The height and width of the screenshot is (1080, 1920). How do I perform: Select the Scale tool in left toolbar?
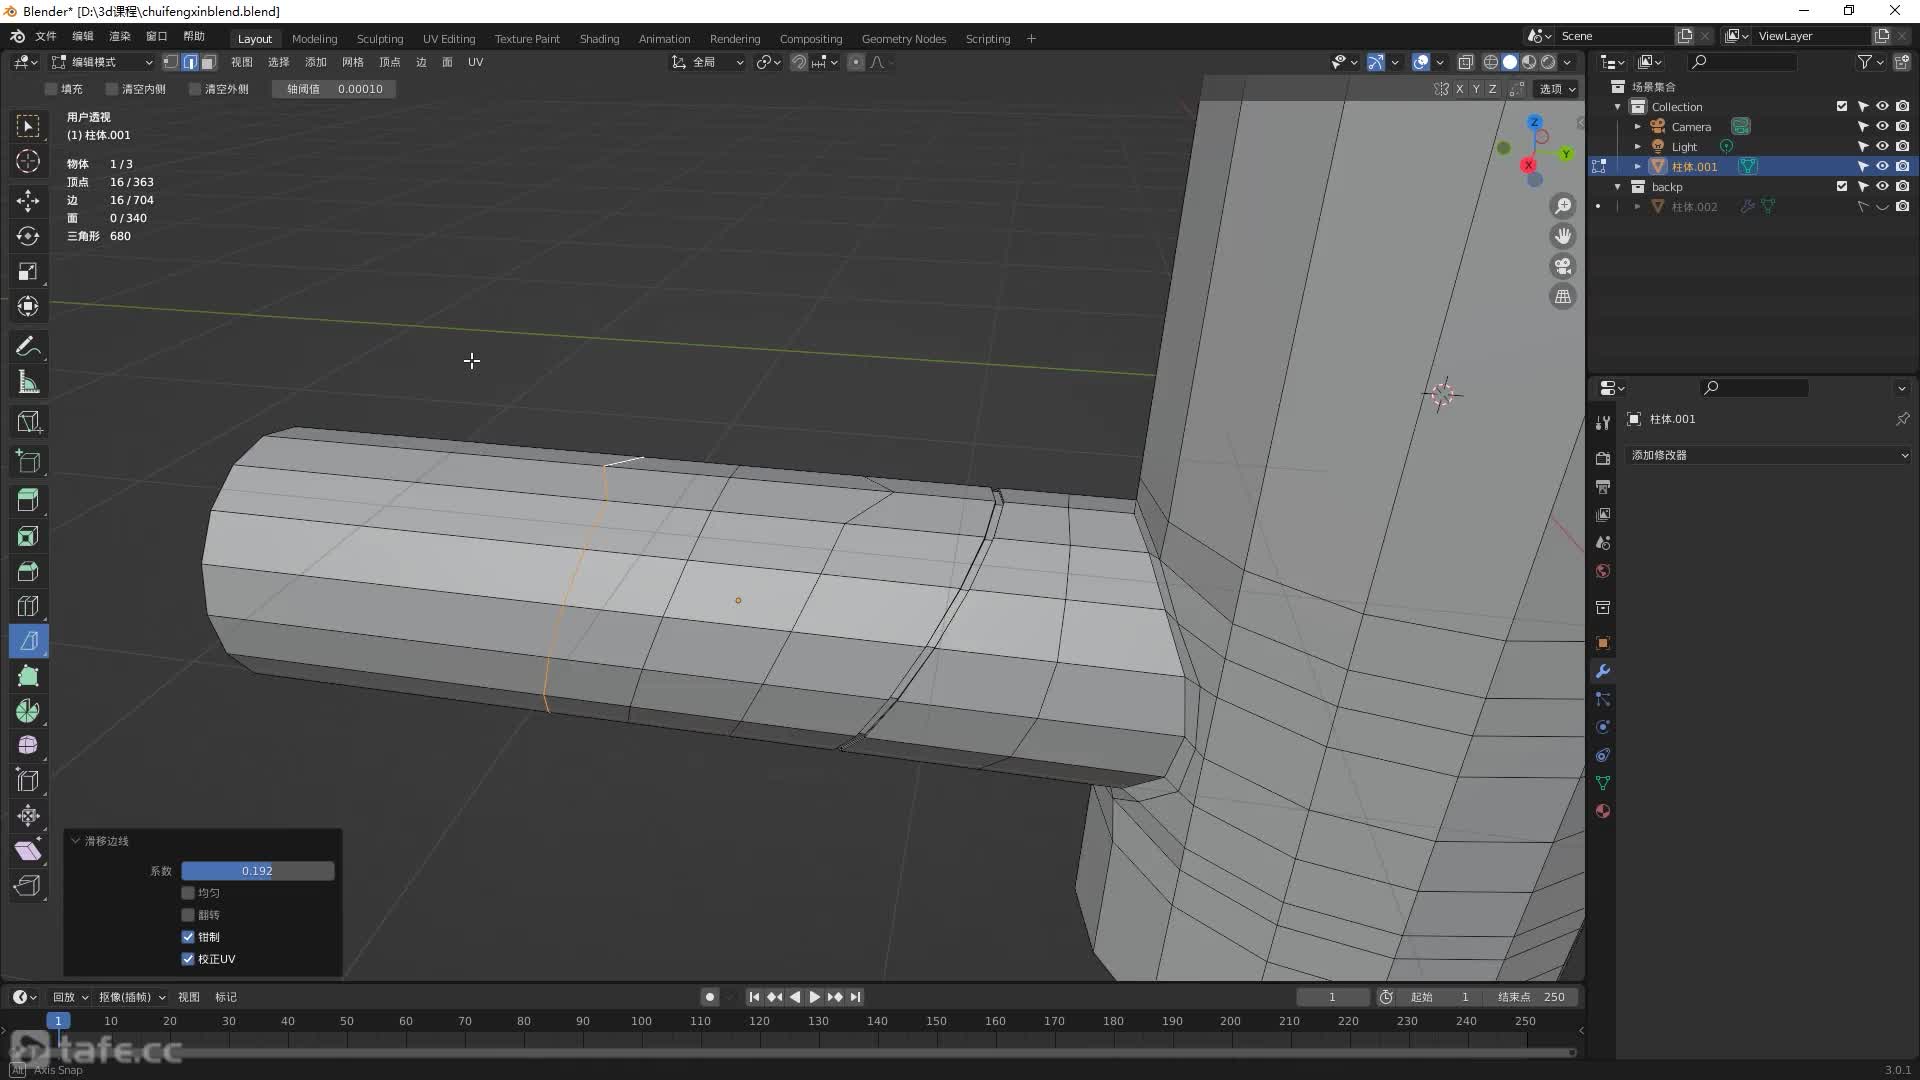(28, 271)
